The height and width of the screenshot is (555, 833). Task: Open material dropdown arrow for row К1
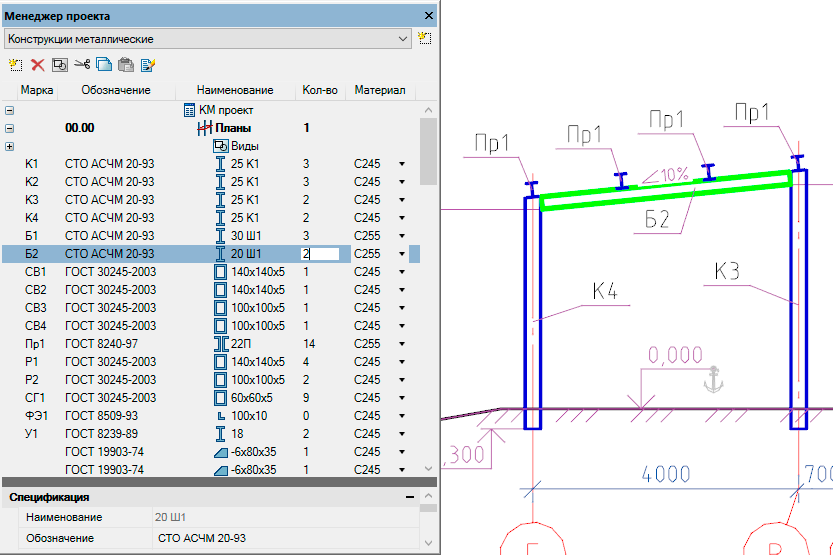coord(402,164)
